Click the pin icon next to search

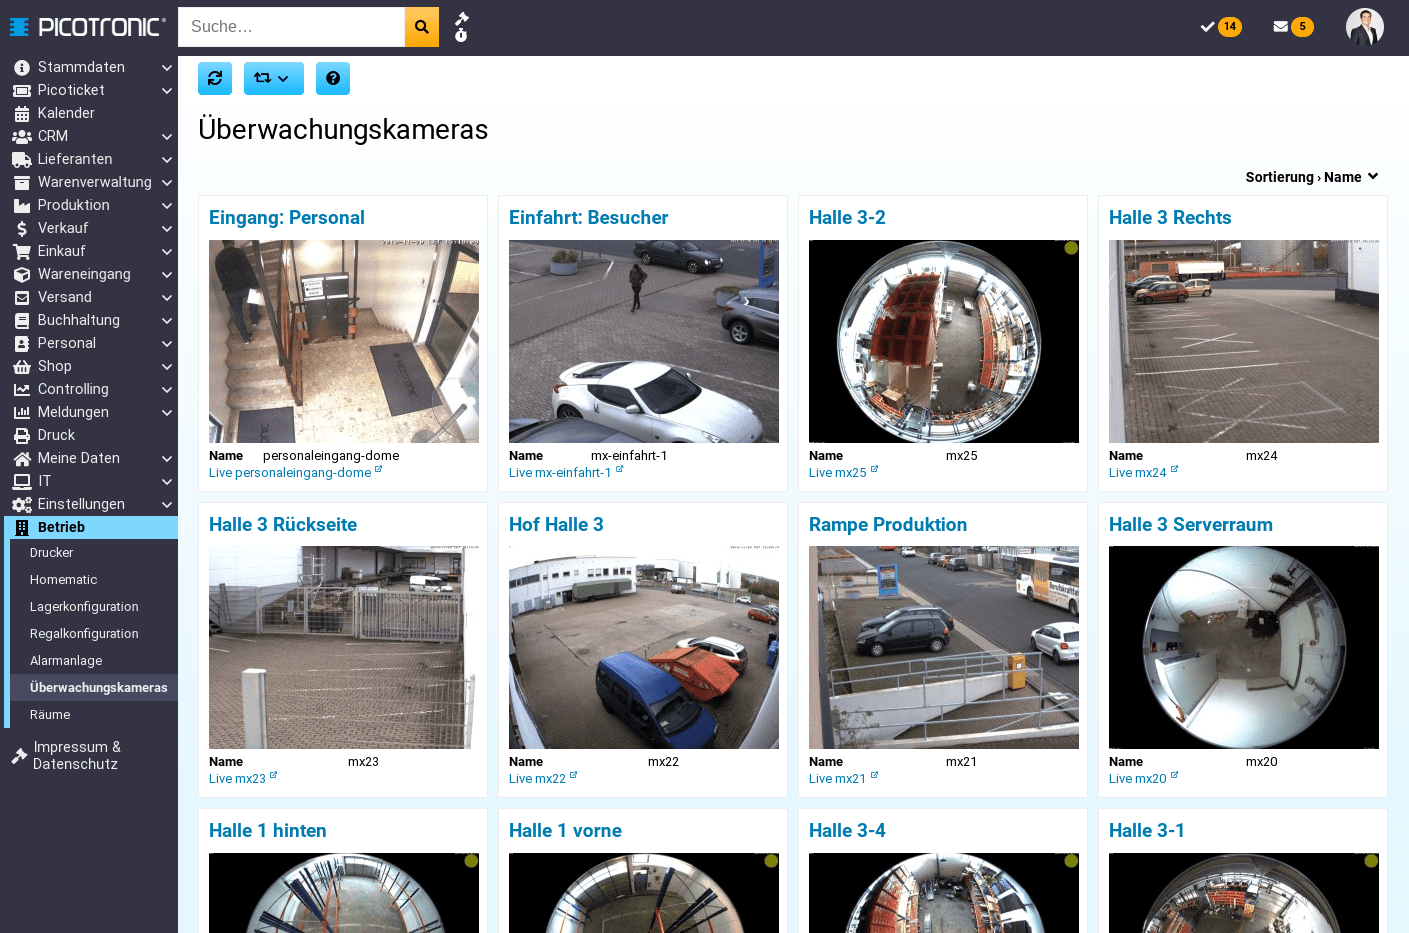pos(461,18)
